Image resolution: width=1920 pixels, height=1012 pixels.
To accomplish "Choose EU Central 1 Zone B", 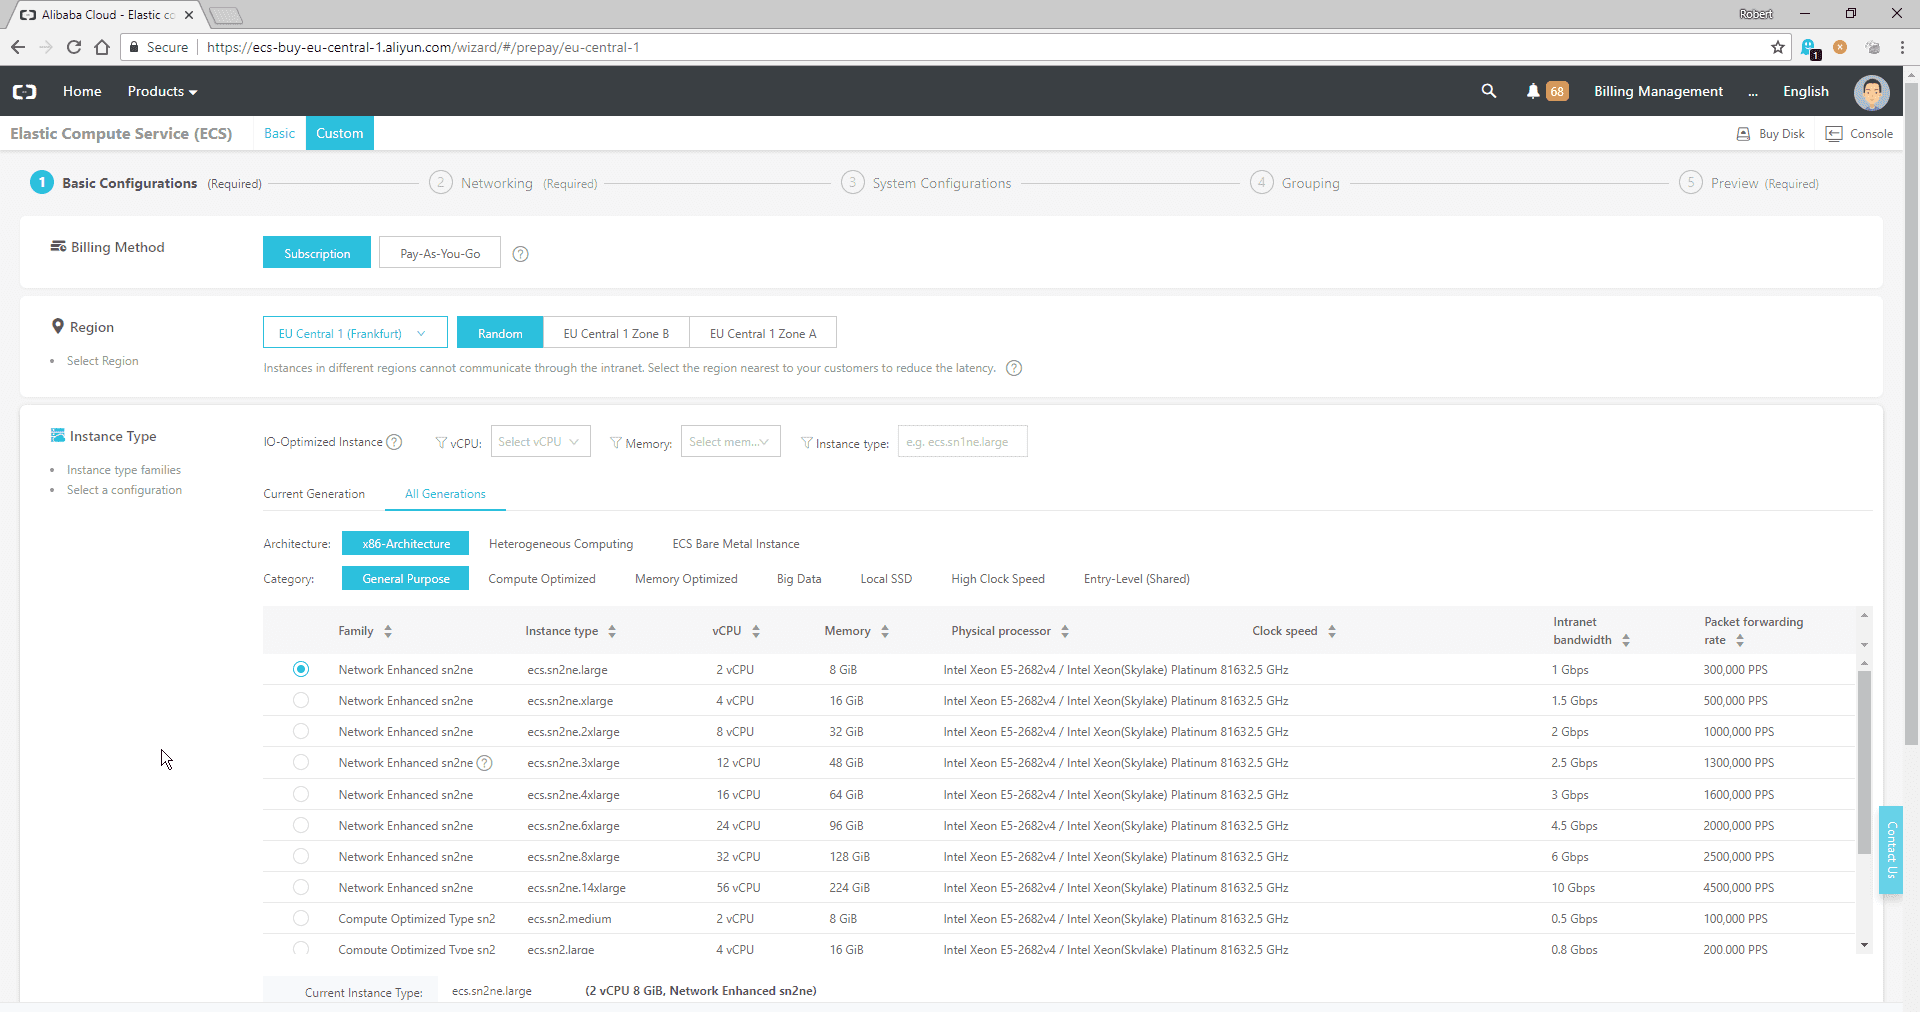I will tap(616, 333).
